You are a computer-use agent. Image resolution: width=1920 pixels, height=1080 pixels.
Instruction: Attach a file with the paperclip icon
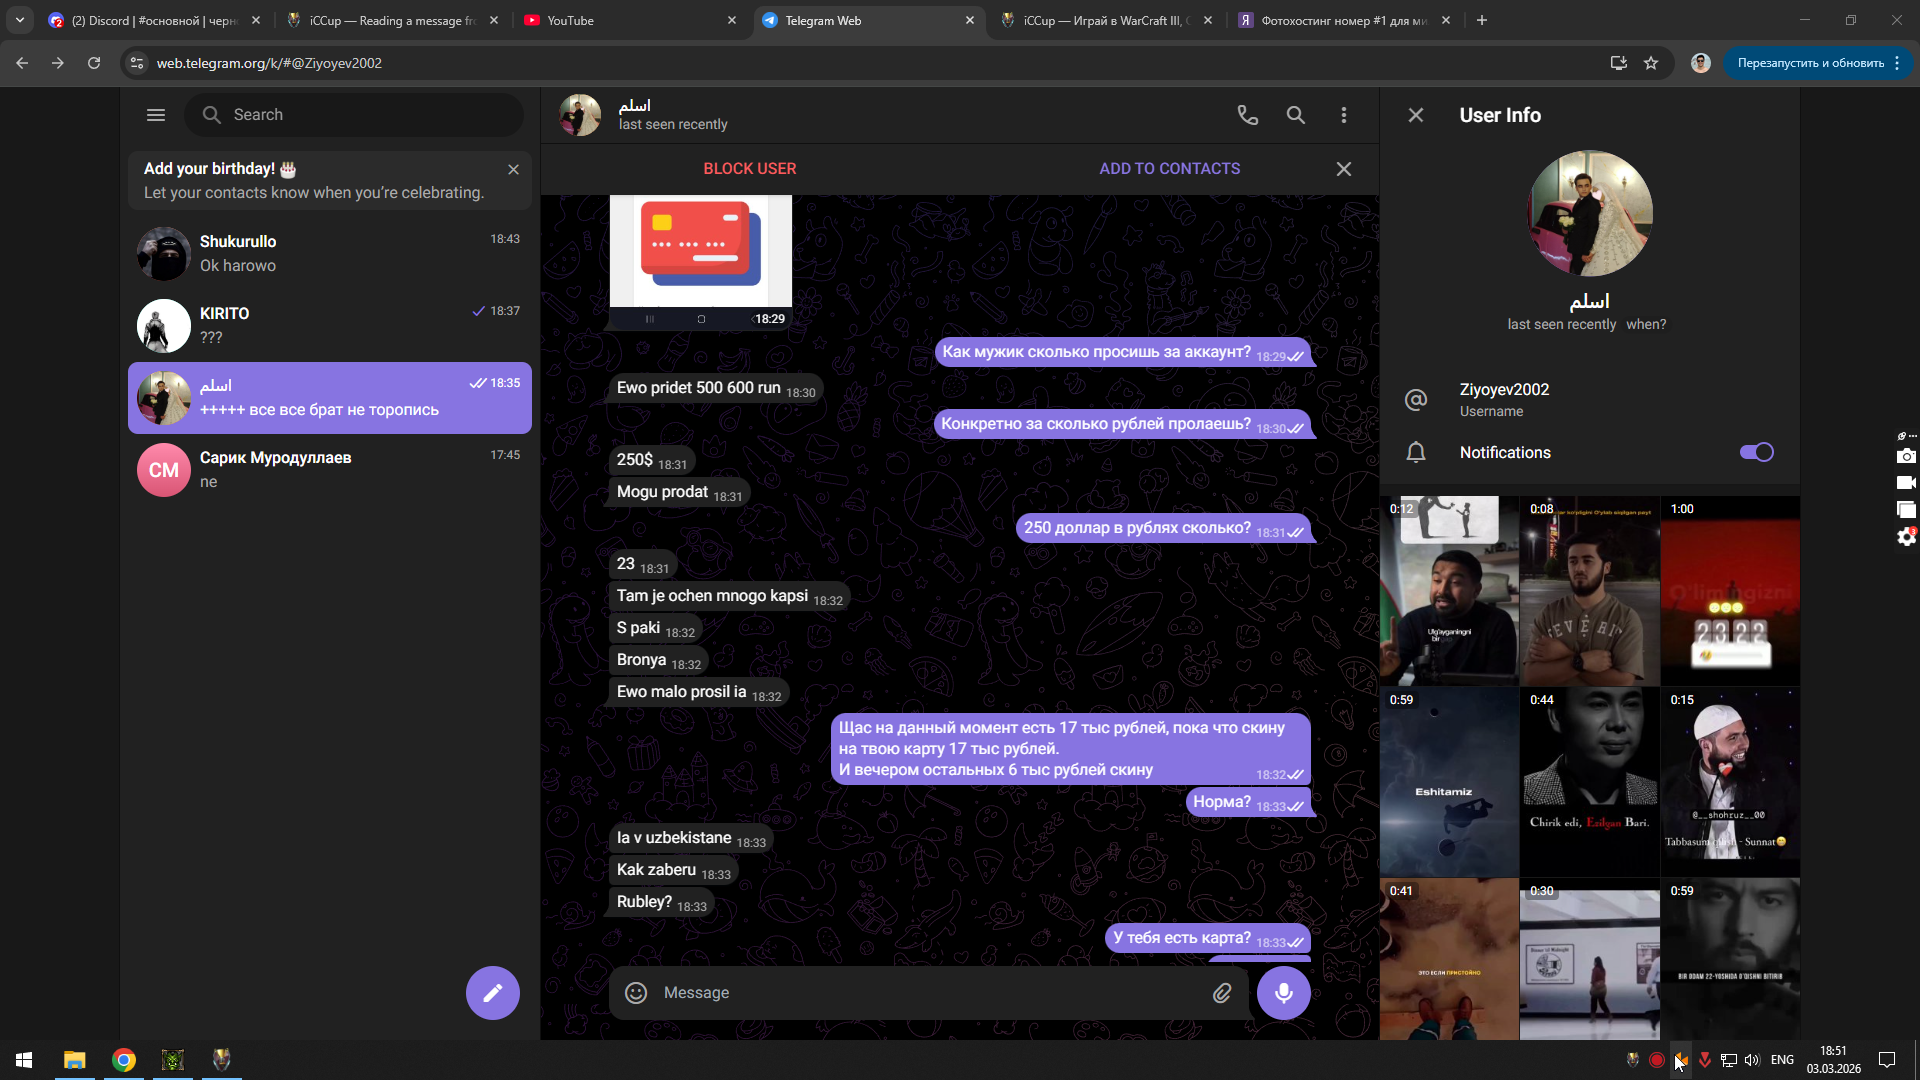1222,992
